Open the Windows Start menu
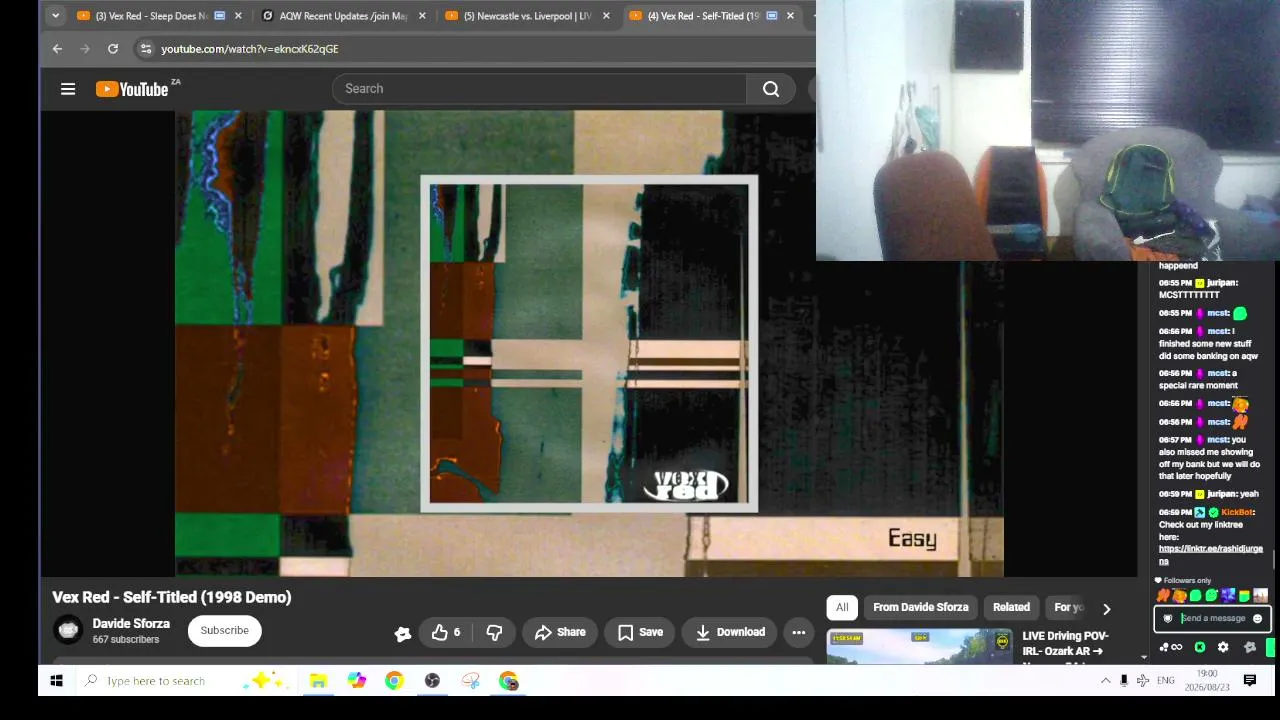The height and width of the screenshot is (720, 1280). 57,681
